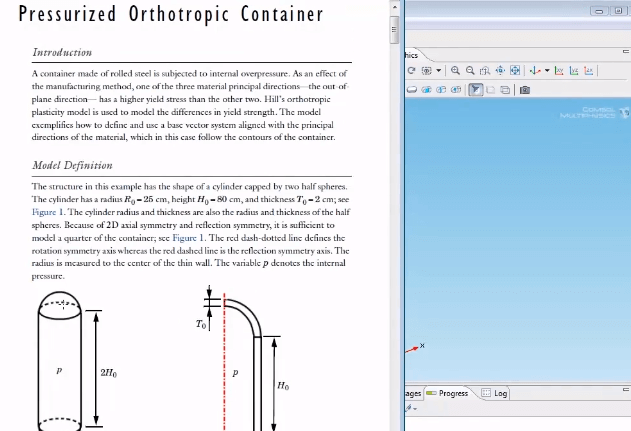Take a snapshot with the camera icon

click(x=524, y=89)
